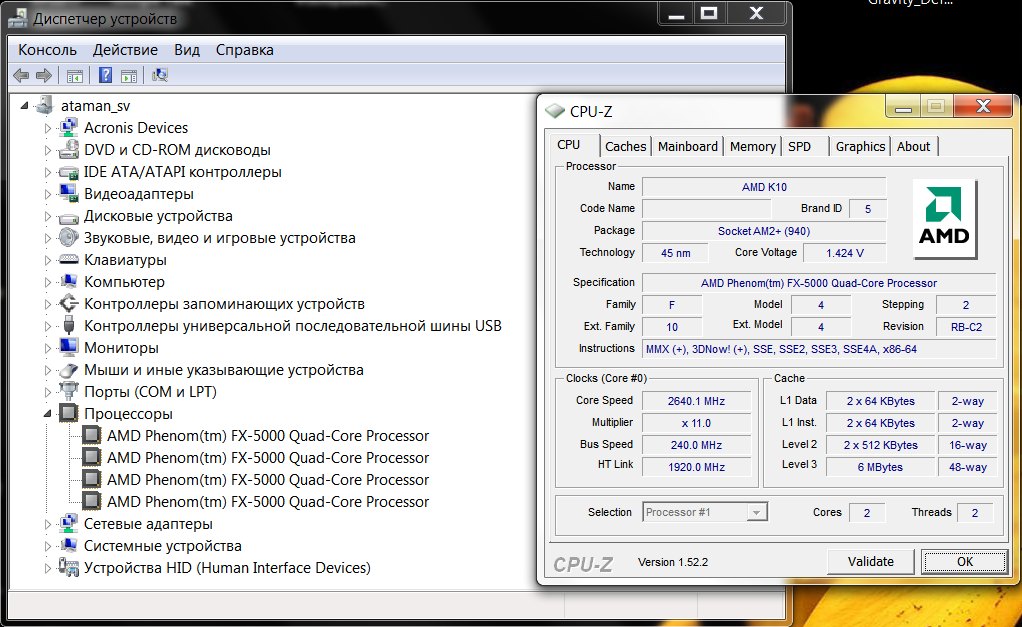Click the Validate button in CPU-Z
Screen dimensions: 1022x627
[x=871, y=561]
